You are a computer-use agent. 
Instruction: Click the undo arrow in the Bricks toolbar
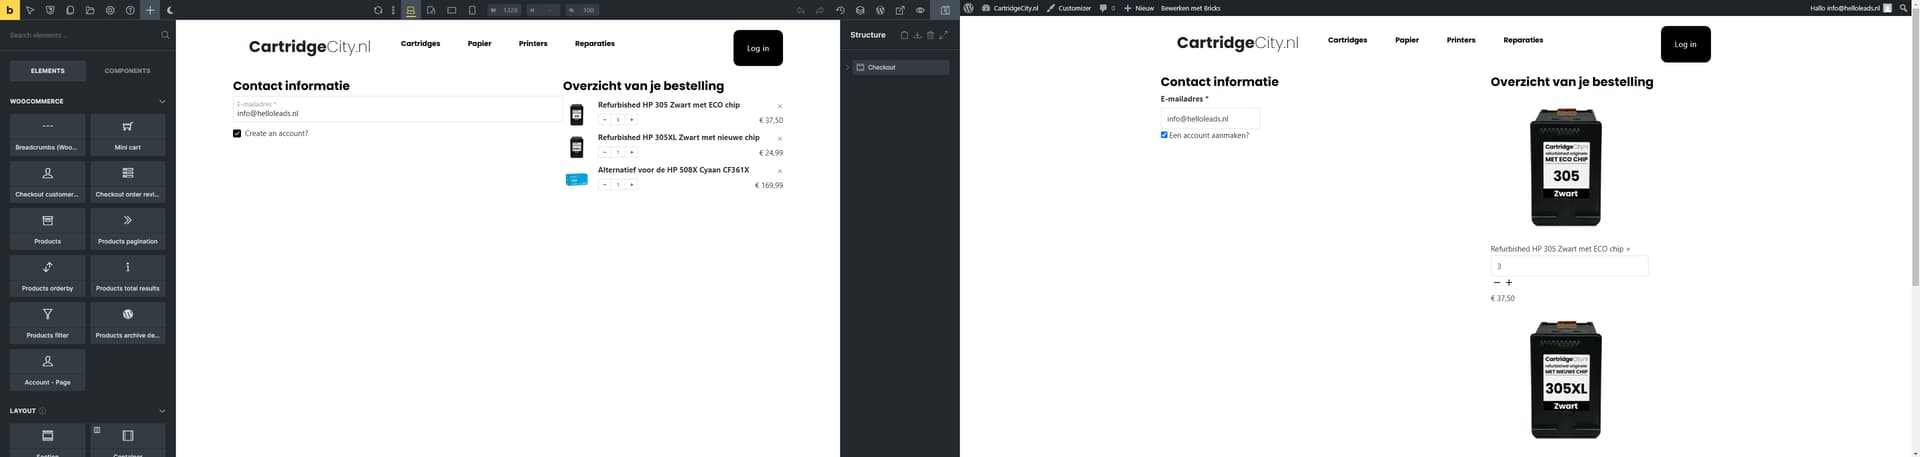click(x=800, y=10)
